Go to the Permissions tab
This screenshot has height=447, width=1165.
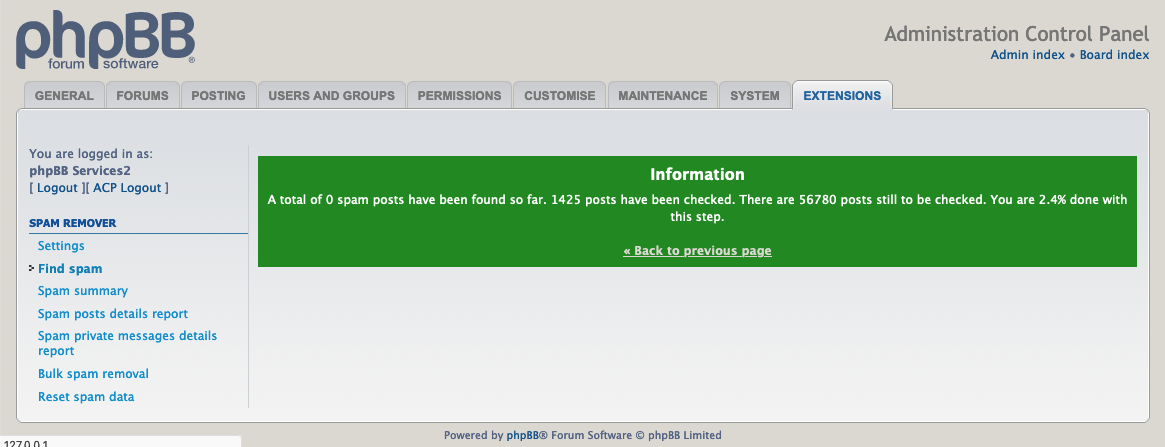pos(459,96)
